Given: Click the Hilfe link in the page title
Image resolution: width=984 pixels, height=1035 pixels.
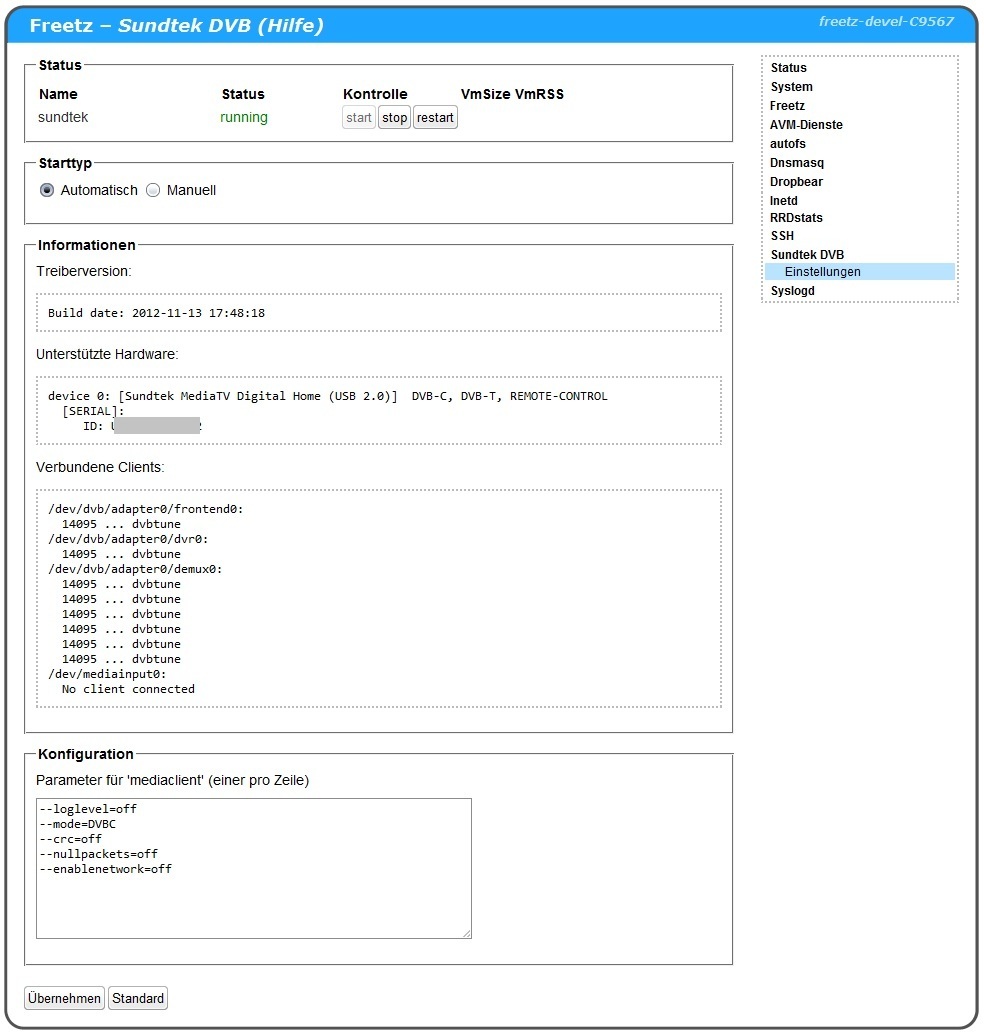Looking at the screenshot, I should tap(288, 26).
